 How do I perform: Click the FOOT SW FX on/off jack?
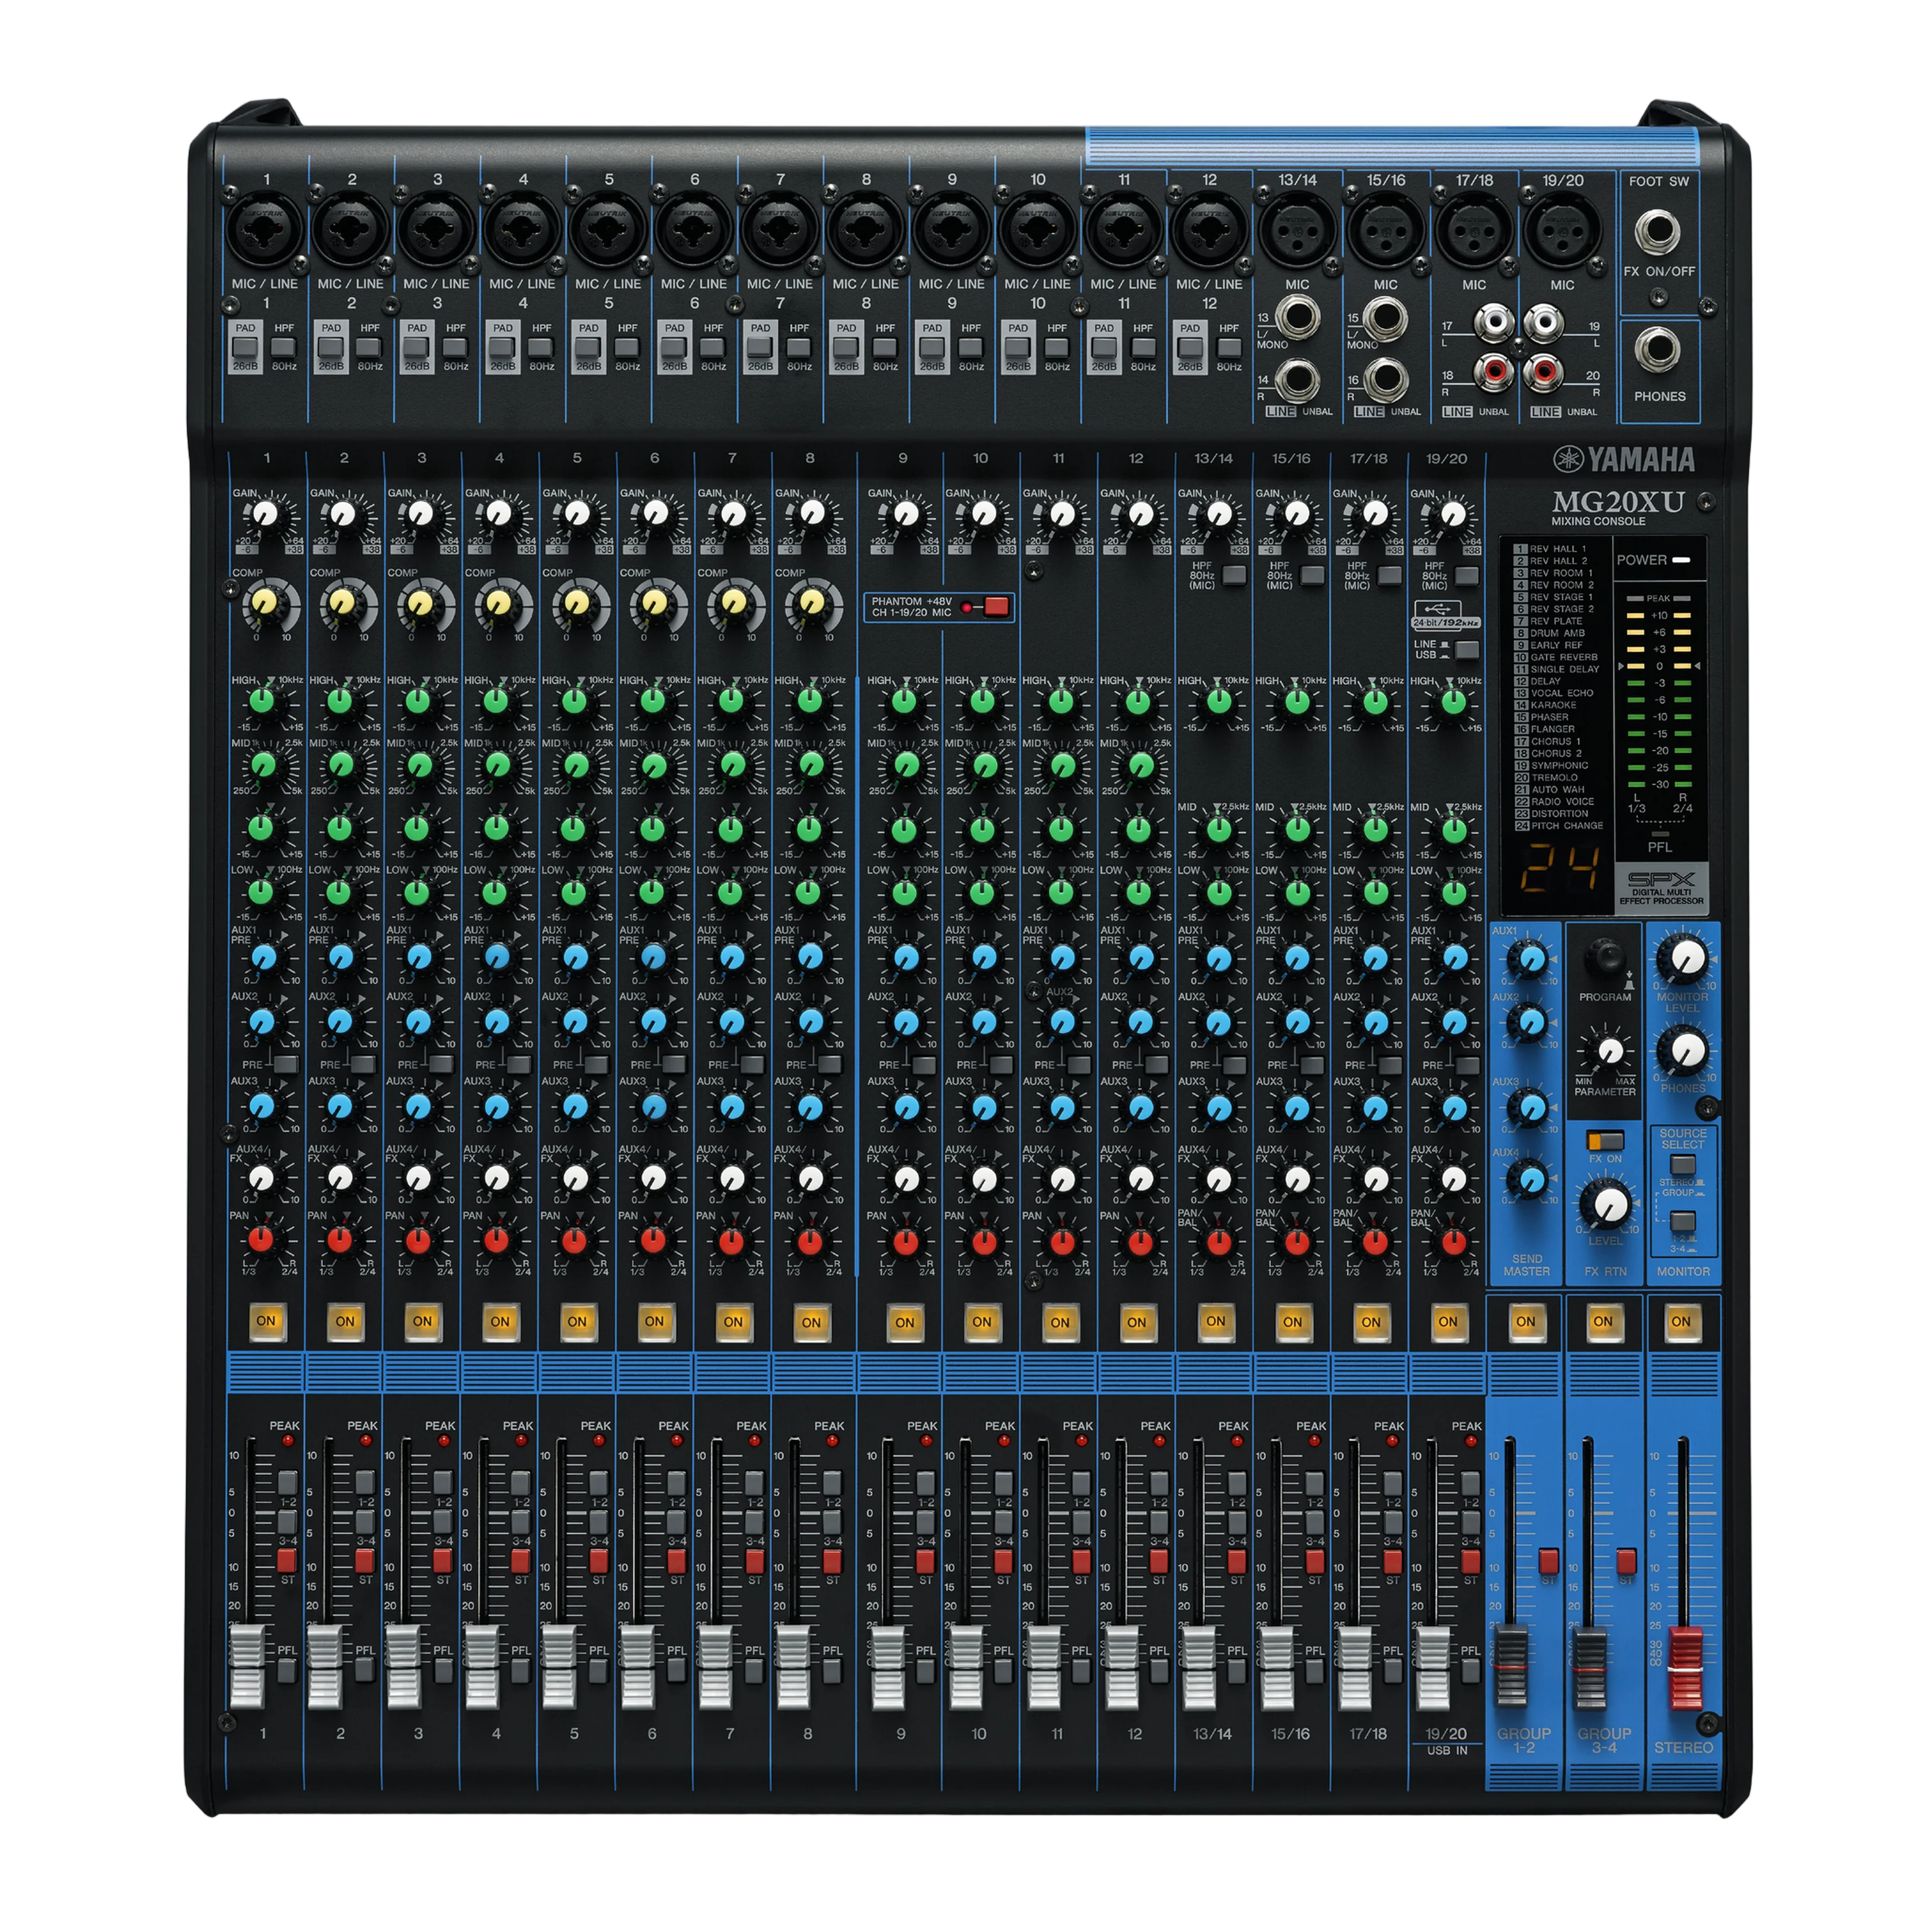(1656, 232)
